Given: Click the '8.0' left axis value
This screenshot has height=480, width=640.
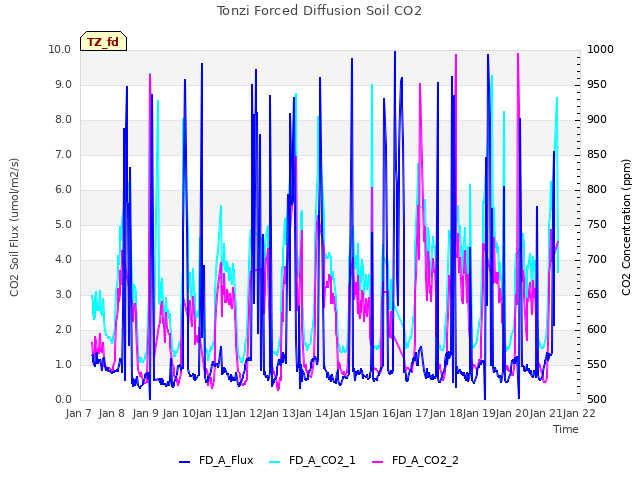Looking at the screenshot, I should tap(63, 120).
